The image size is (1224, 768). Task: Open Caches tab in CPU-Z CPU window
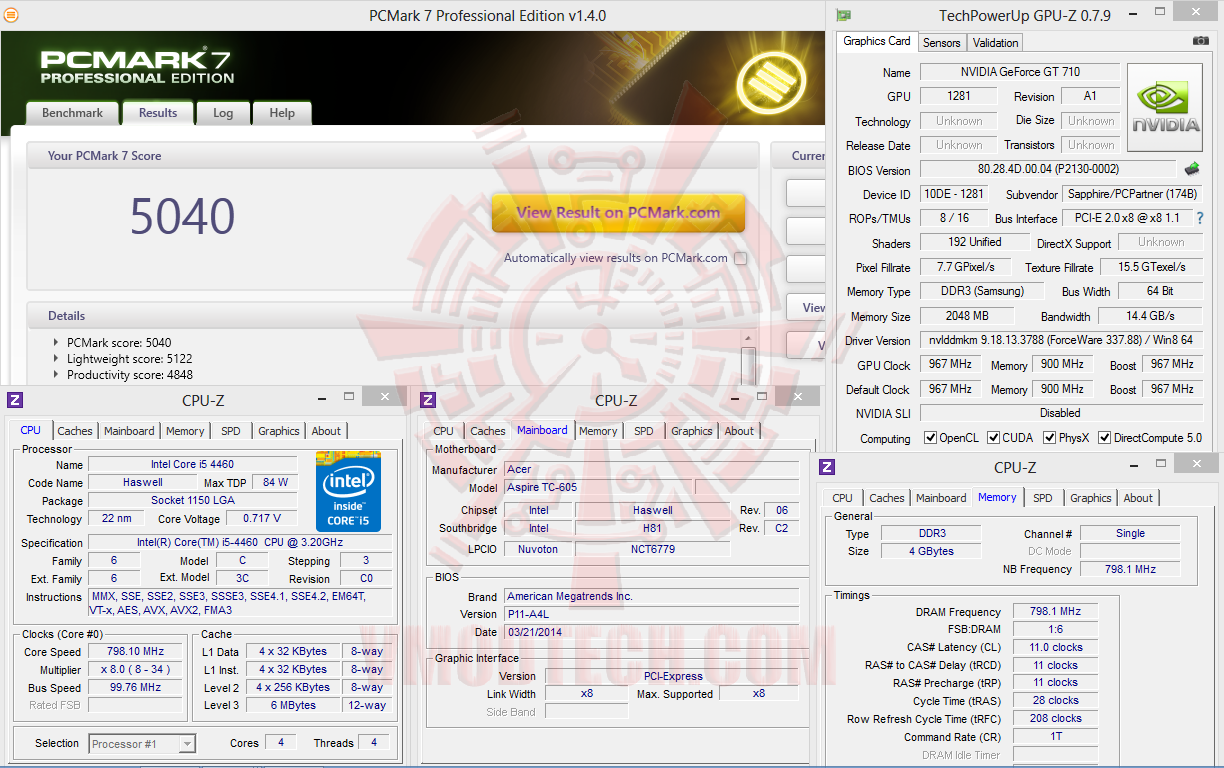(75, 431)
